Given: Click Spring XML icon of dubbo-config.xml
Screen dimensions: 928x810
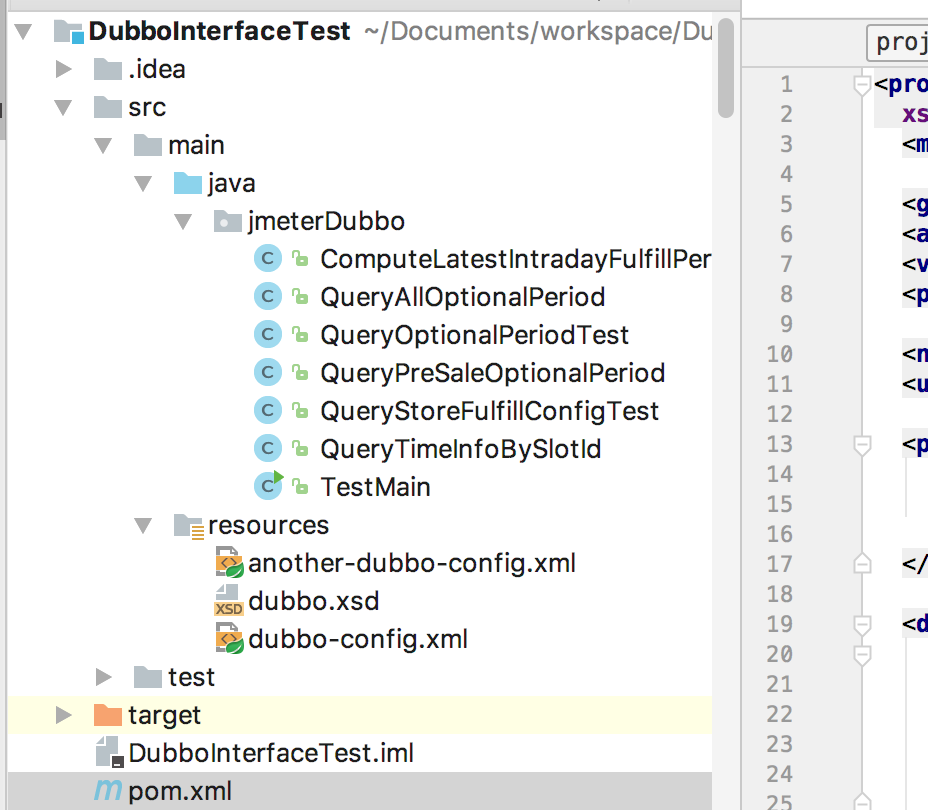Looking at the screenshot, I should tap(229, 638).
